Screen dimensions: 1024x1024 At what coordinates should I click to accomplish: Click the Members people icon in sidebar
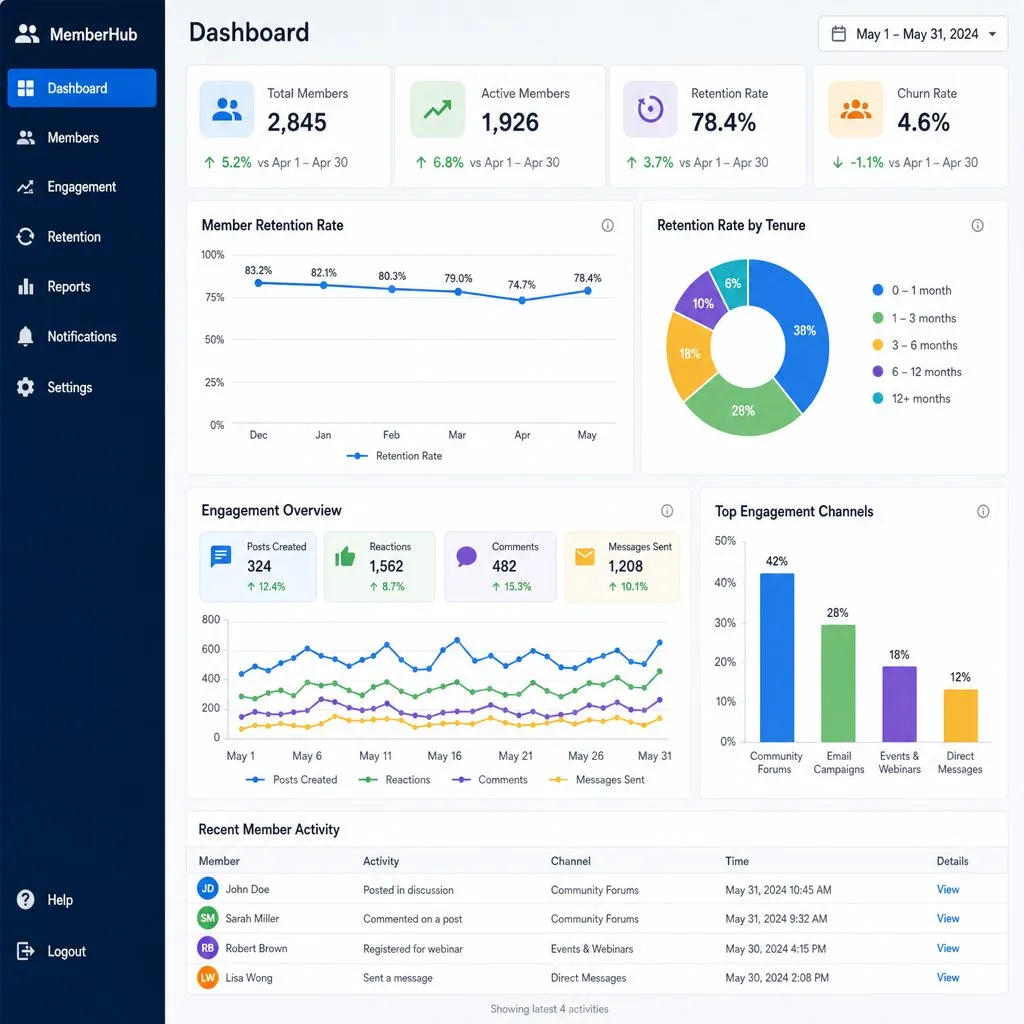25,138
